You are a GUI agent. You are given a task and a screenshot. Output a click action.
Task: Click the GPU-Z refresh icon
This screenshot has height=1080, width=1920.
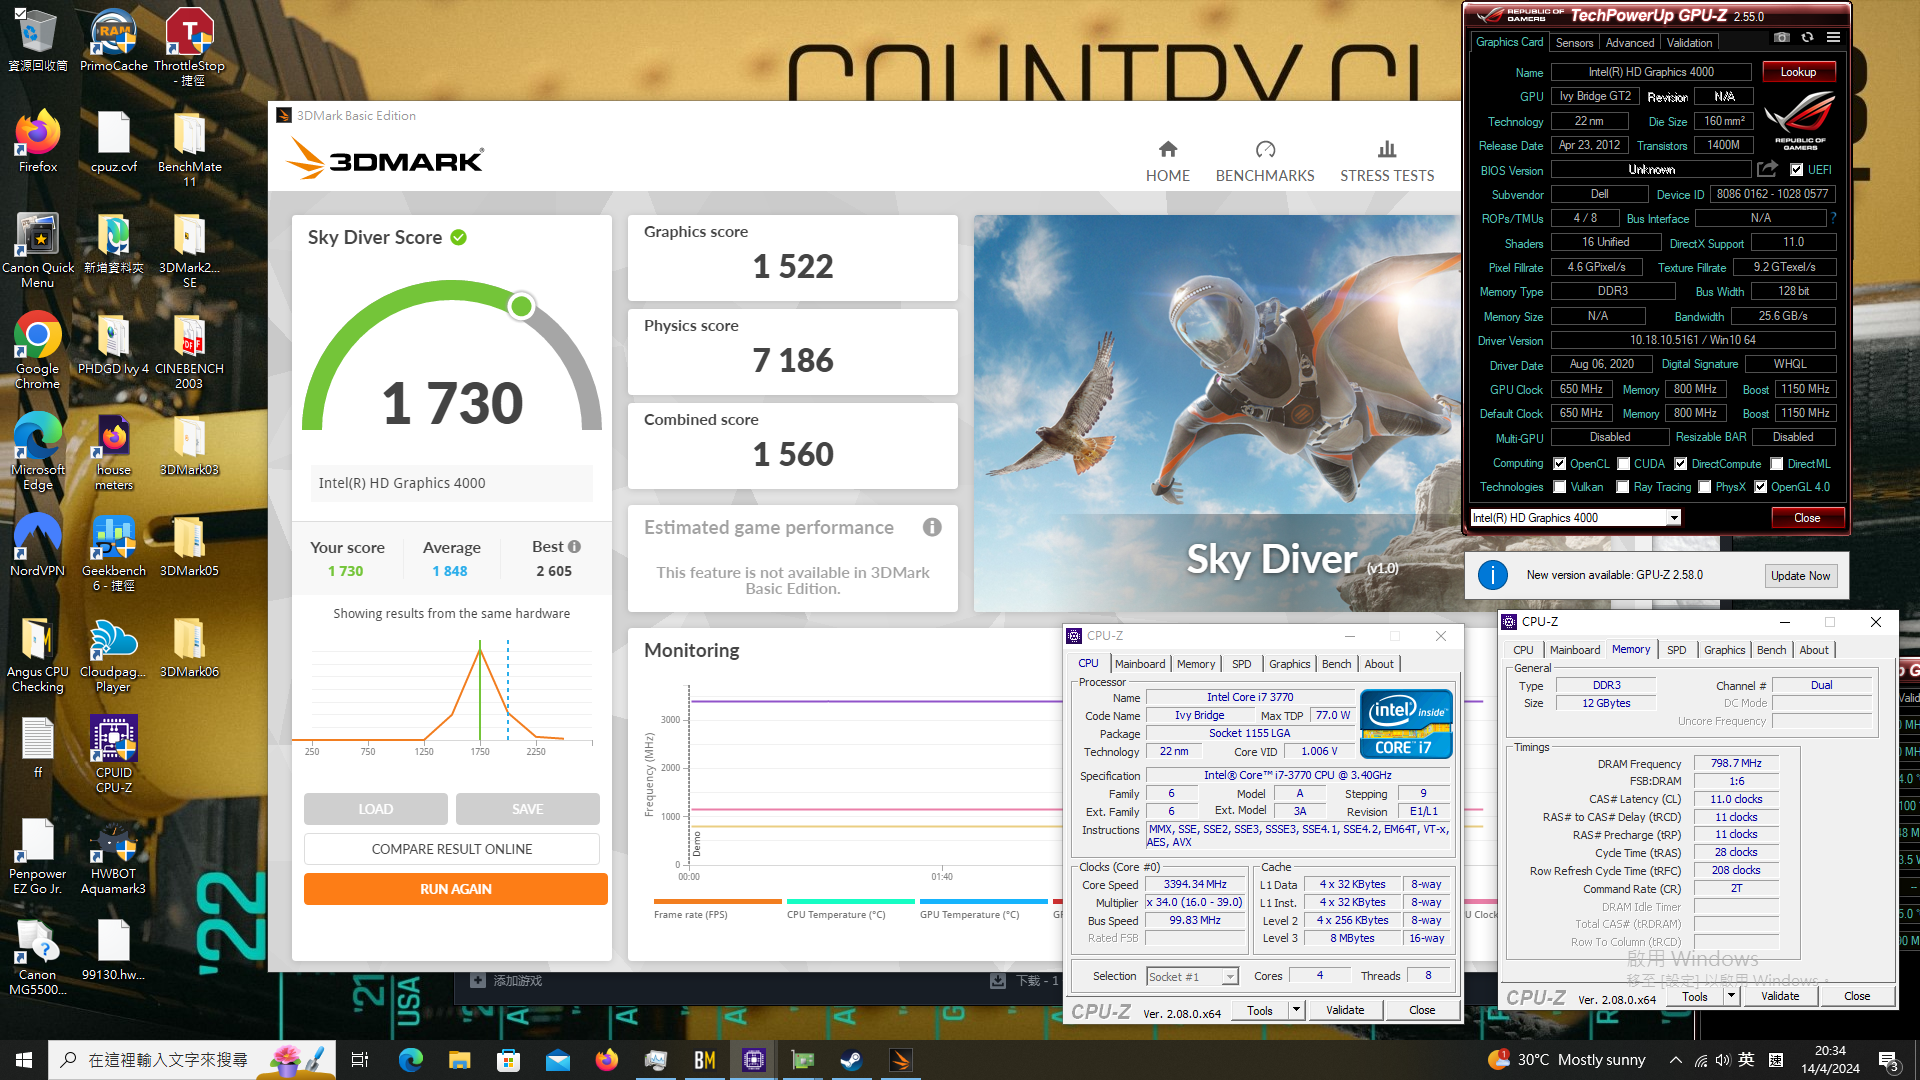tap(1807, 37)
